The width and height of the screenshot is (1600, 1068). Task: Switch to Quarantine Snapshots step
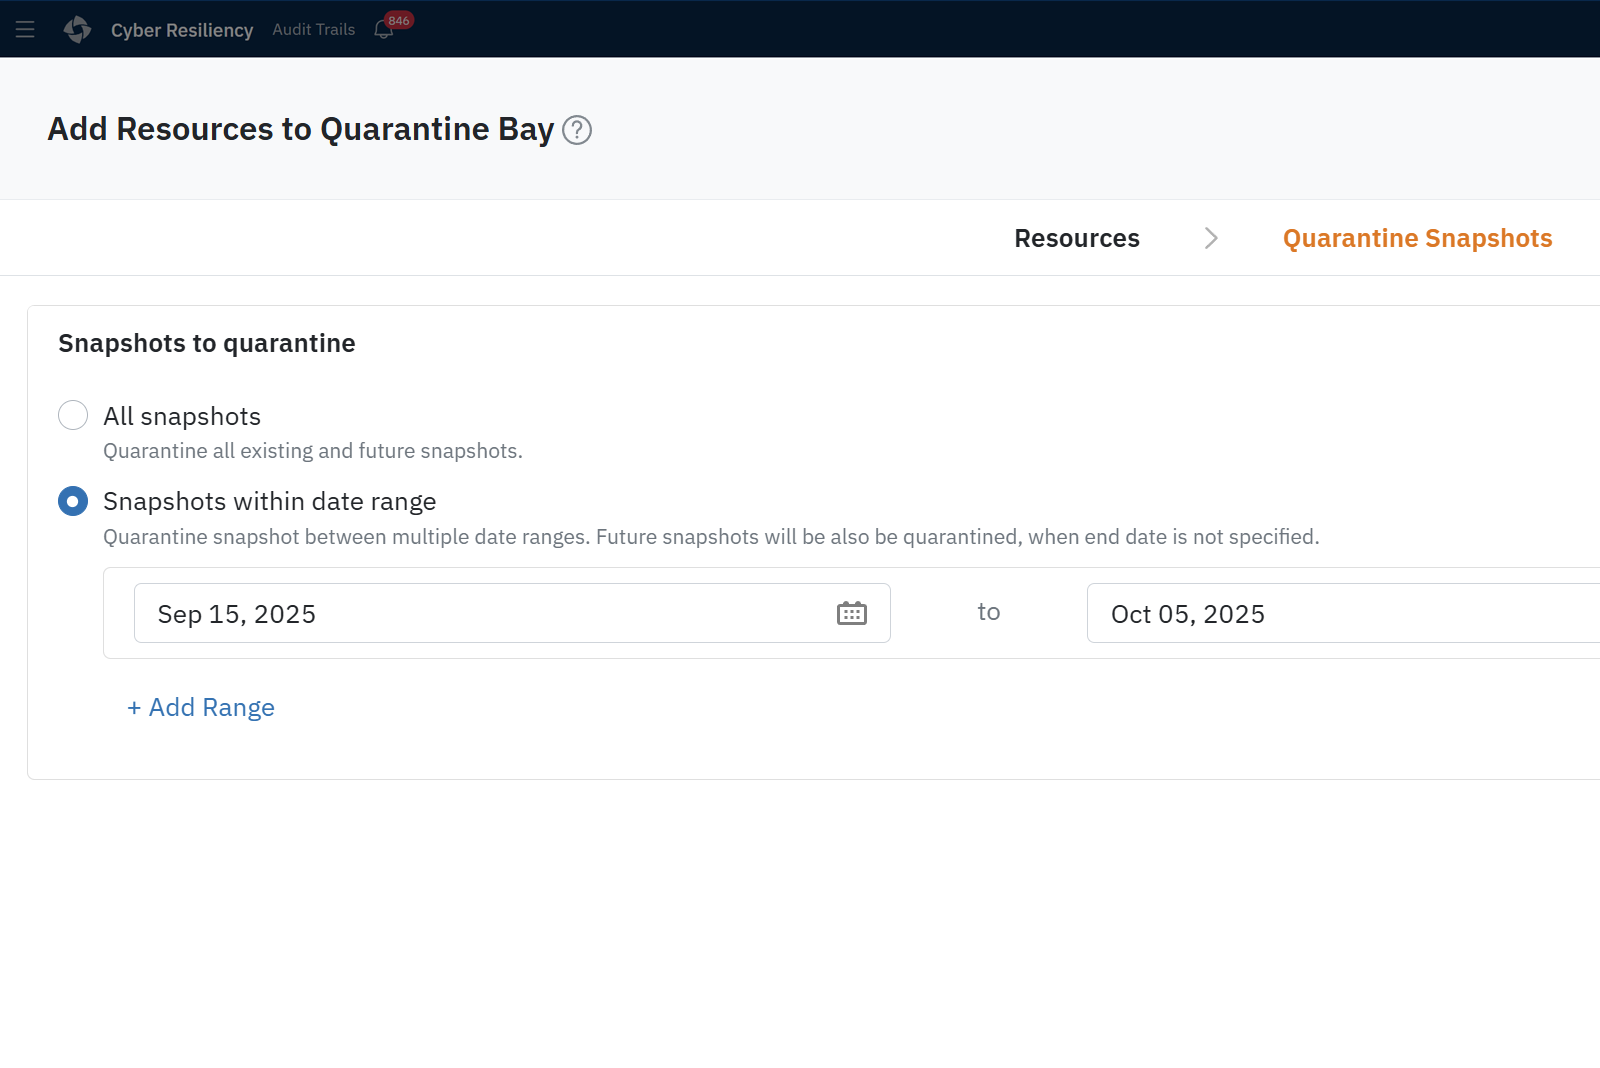coord(1417,238)
